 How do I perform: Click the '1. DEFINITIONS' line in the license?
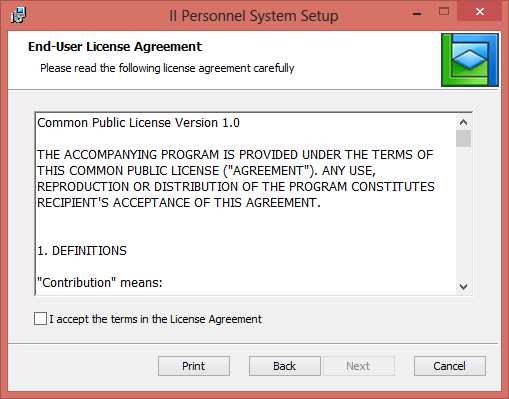[x=82, y=251]
